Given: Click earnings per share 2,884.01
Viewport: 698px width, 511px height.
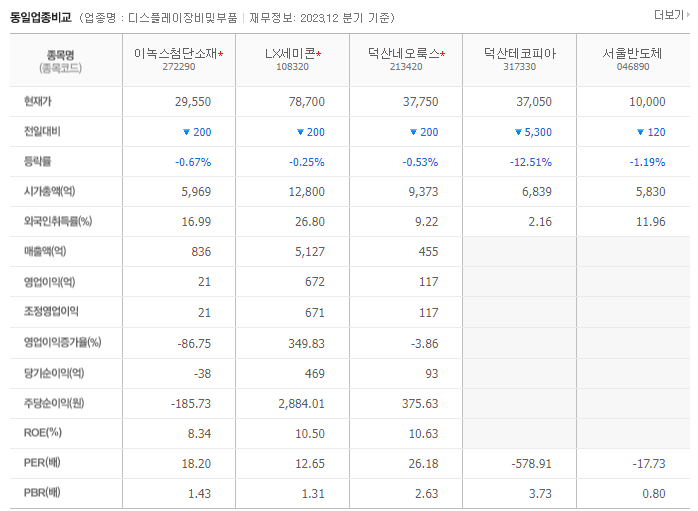Looking at the screenshot, I should 301,404.
